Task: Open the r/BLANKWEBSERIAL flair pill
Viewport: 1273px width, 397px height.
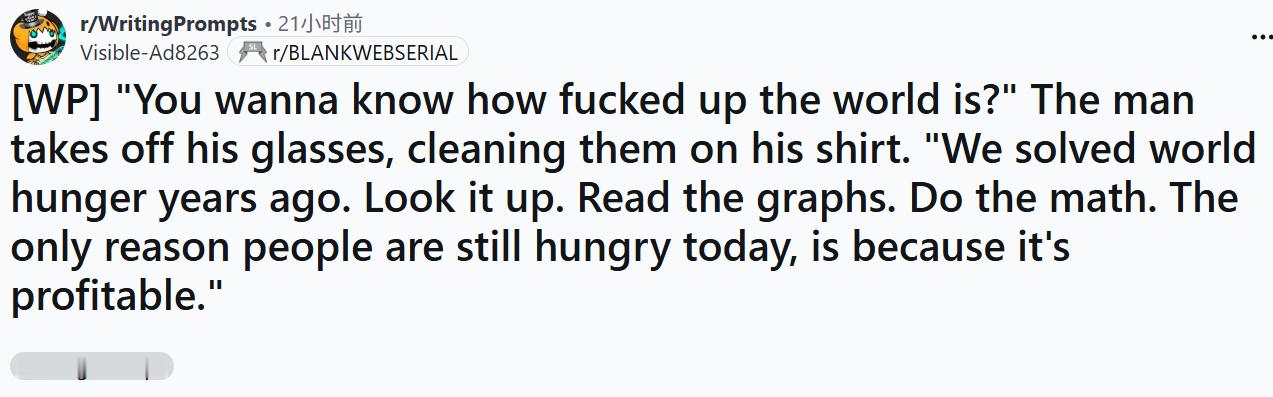Action: coord(347,52)
